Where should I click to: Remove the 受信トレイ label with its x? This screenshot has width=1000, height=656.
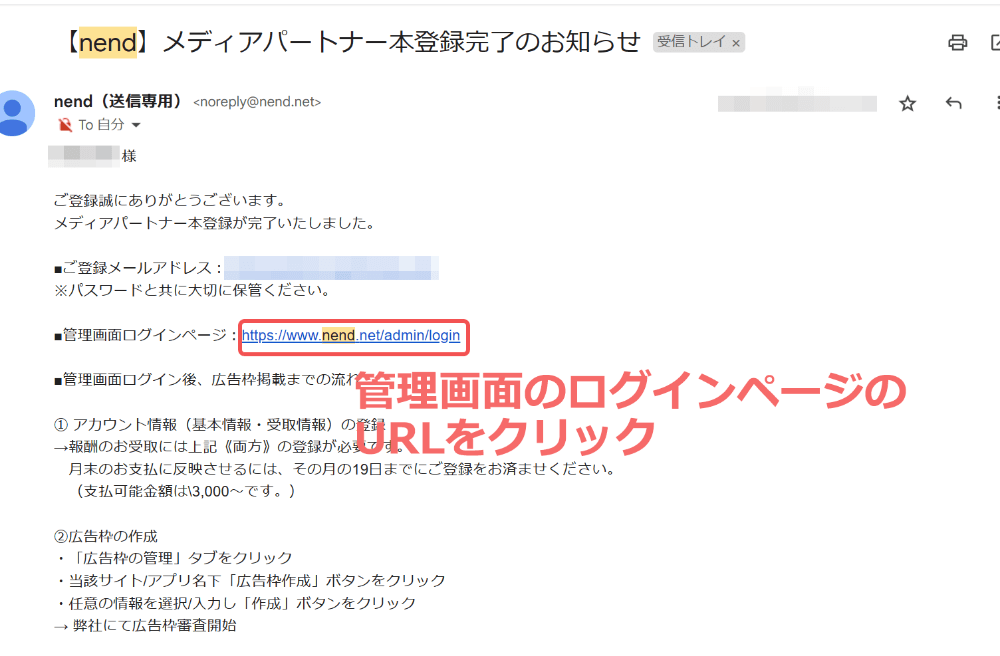coord(736,43)
